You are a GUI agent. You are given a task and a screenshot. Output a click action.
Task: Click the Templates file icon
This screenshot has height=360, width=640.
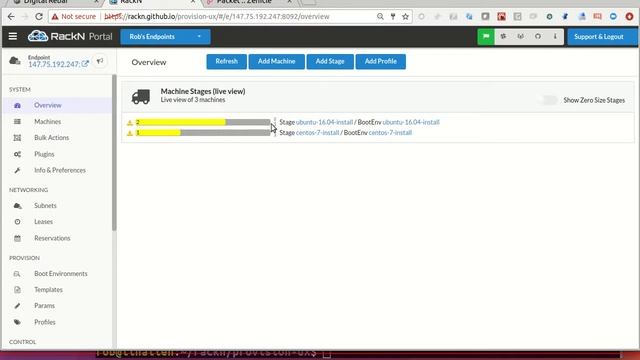(x=17, y=289)
